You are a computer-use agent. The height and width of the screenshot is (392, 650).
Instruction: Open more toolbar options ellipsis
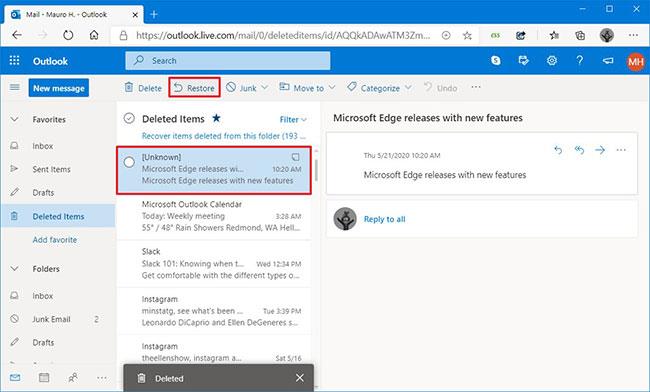click(476, 87)
